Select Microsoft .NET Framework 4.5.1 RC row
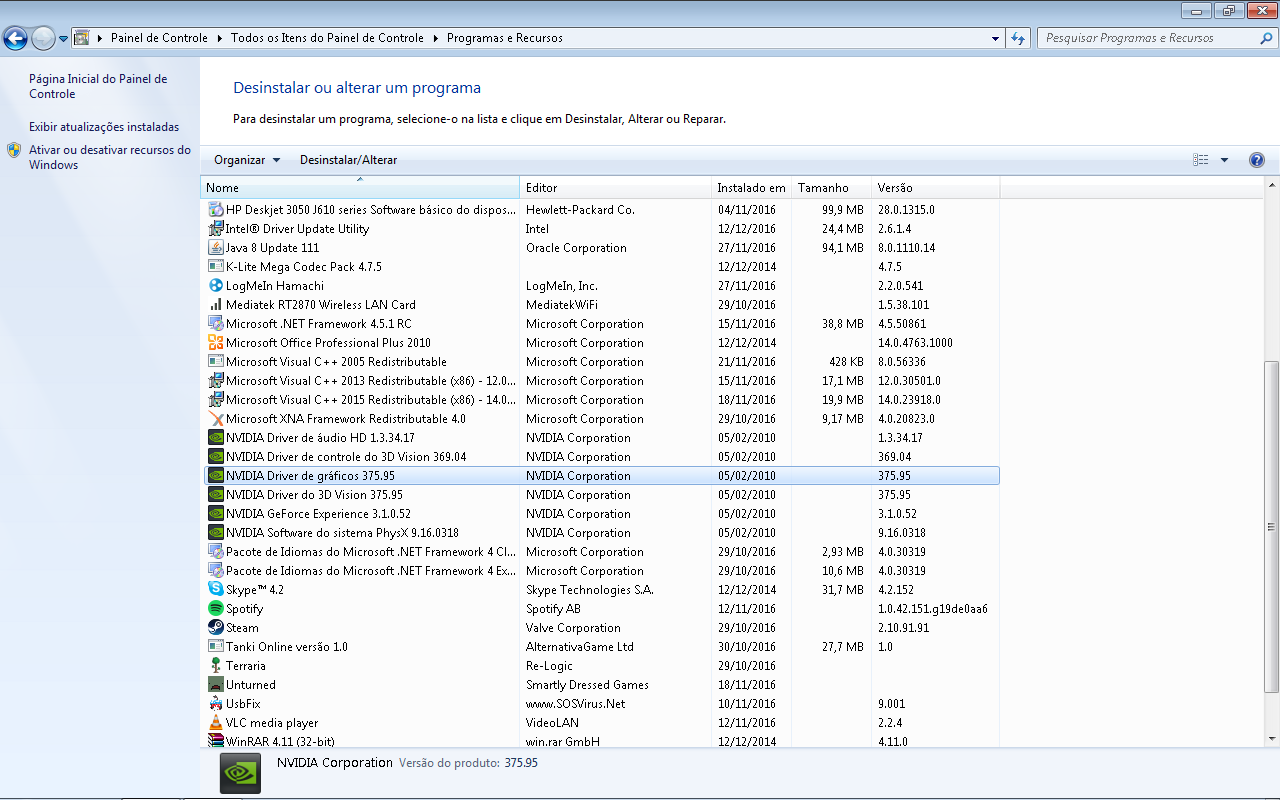 point(602,324)
